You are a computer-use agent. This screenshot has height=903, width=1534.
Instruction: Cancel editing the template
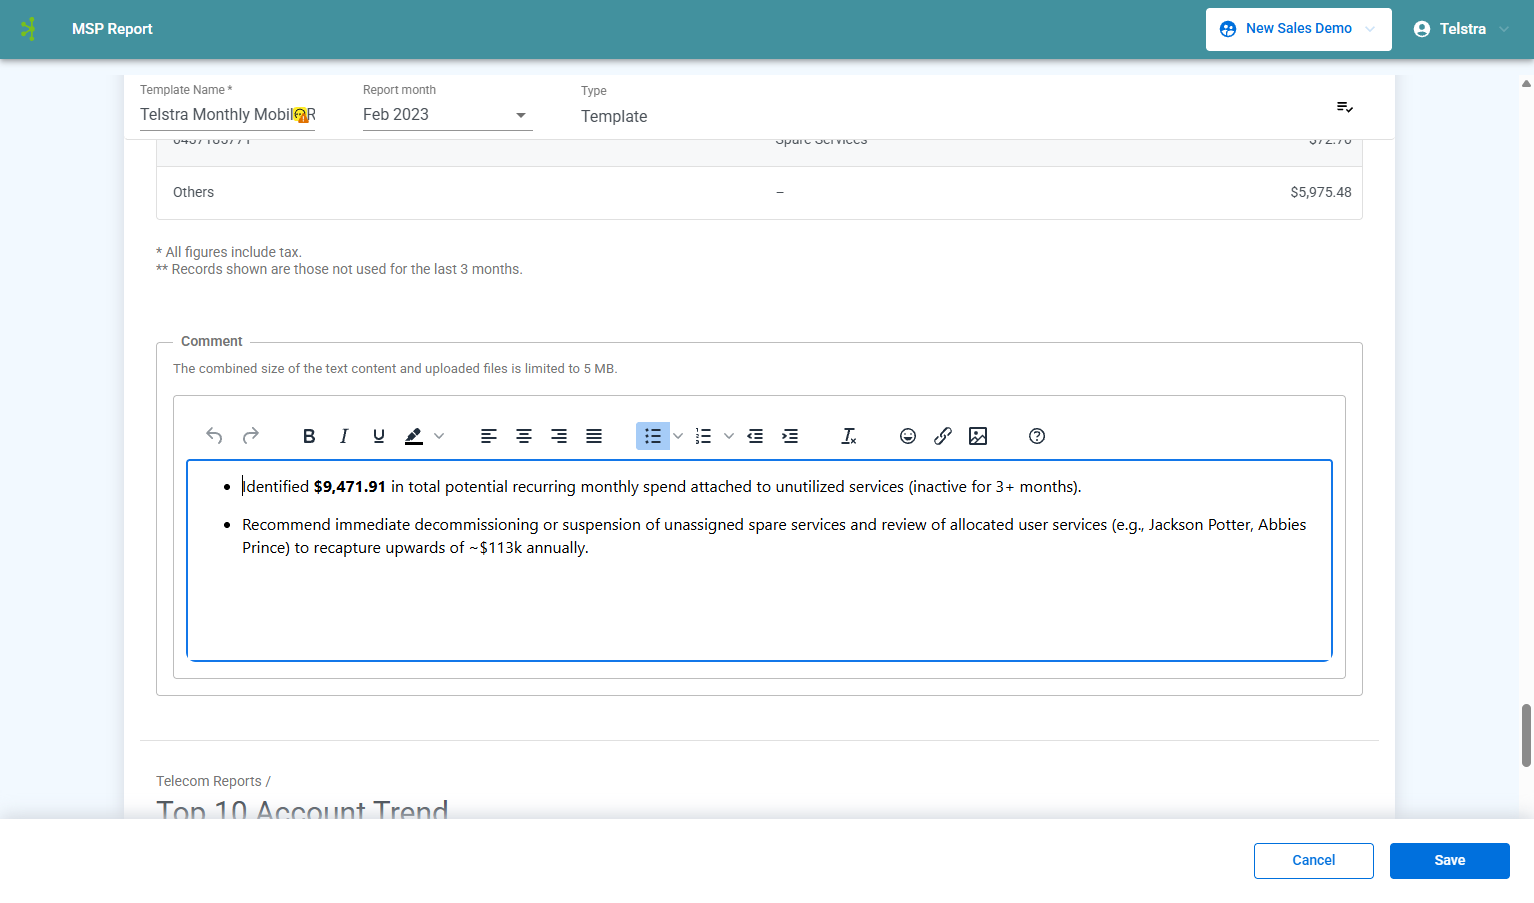1314,861
